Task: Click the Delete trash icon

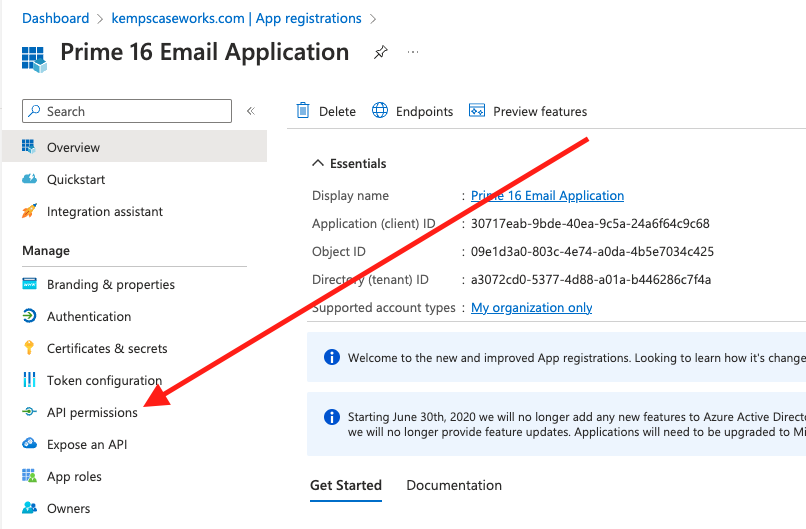Action: (303, 111)
